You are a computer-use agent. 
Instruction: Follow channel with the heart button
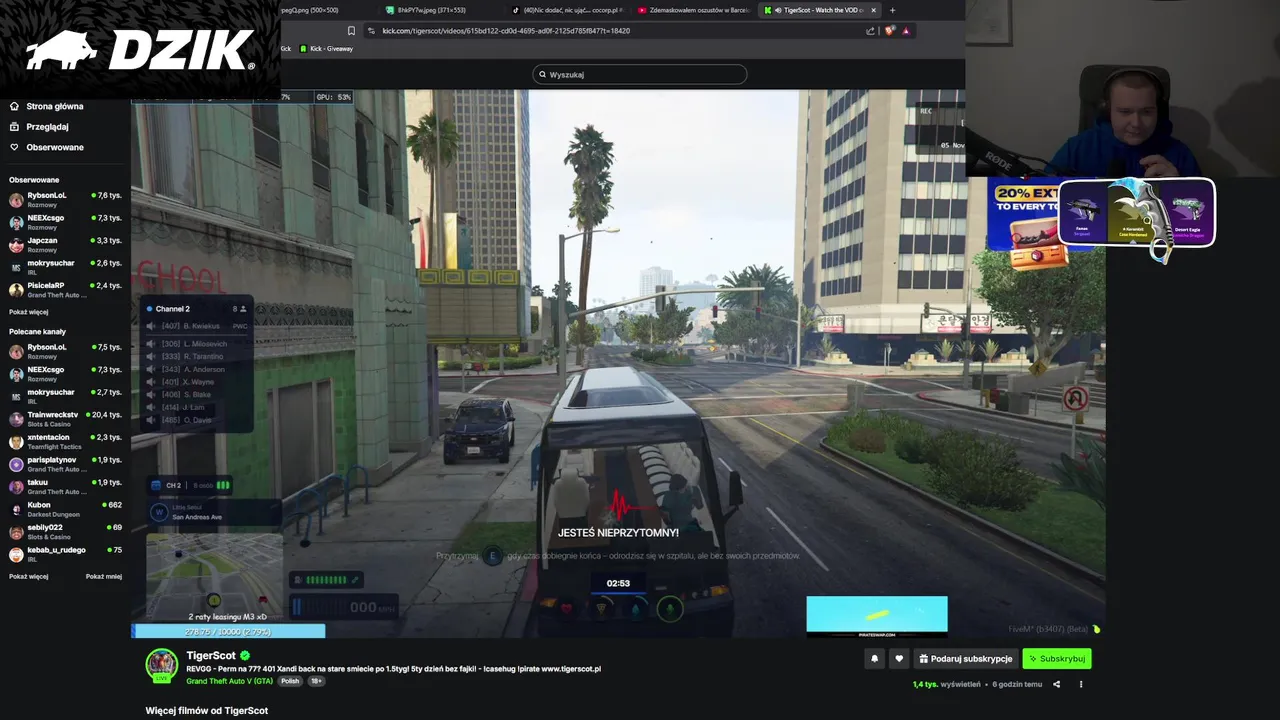[899, 659]
